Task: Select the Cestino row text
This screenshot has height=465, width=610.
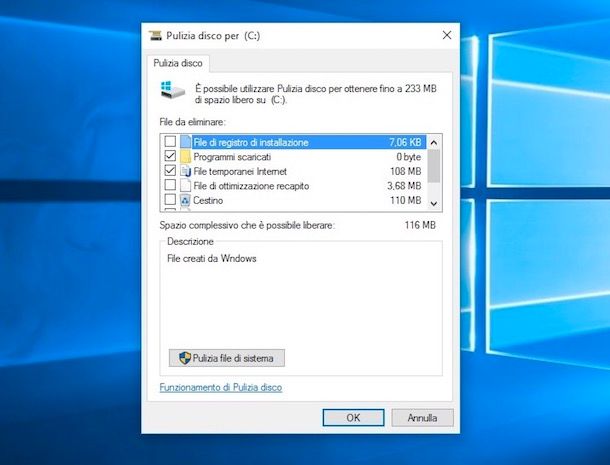Action: [208, 200]
